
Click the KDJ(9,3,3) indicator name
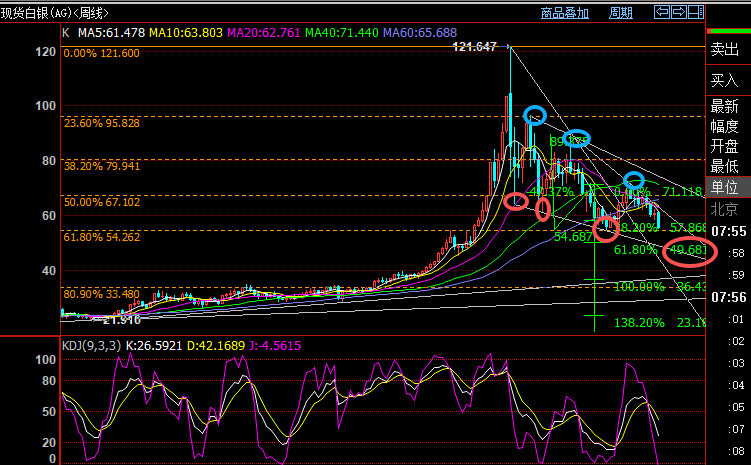(91, 346)
